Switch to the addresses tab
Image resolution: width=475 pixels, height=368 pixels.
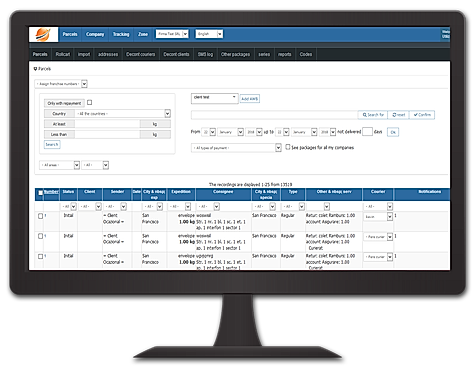(x=108, y=54)
